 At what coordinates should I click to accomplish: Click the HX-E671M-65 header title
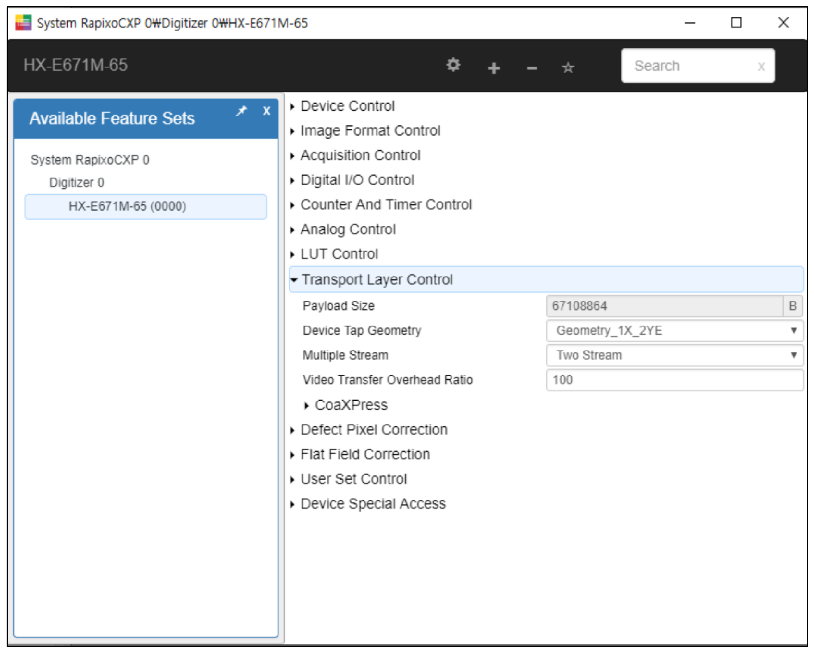pyautogui.click(x=76, y=65)
